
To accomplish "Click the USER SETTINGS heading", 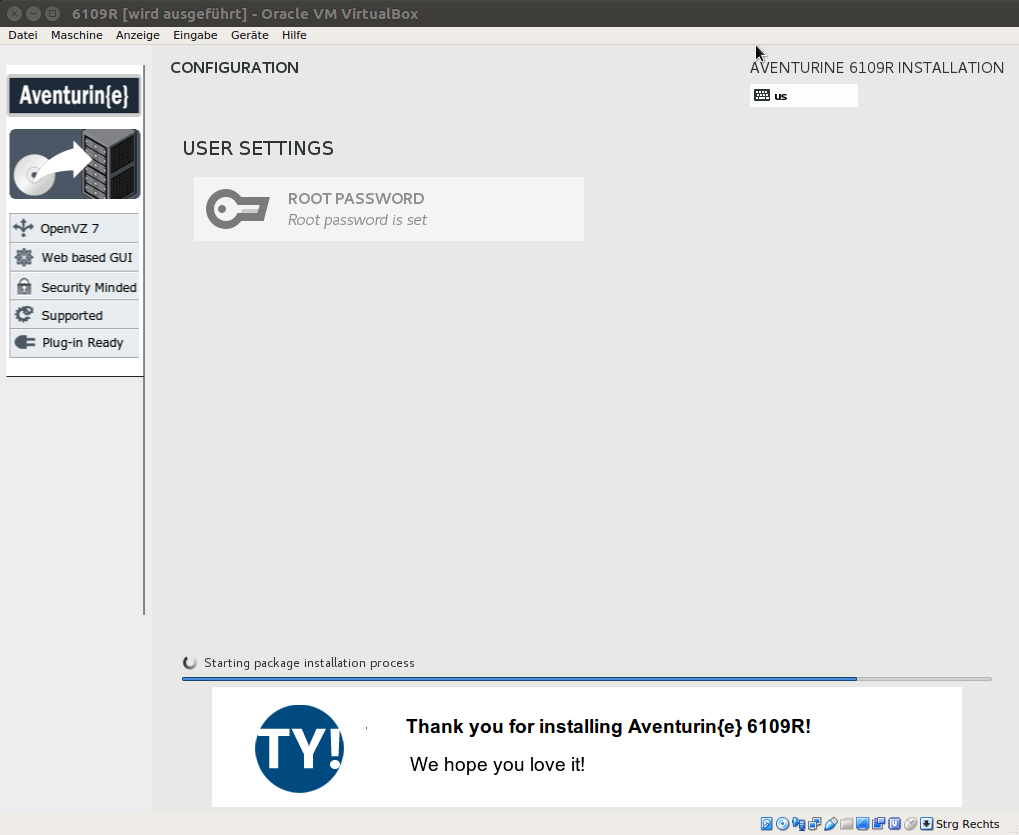I will coord(258,148).
